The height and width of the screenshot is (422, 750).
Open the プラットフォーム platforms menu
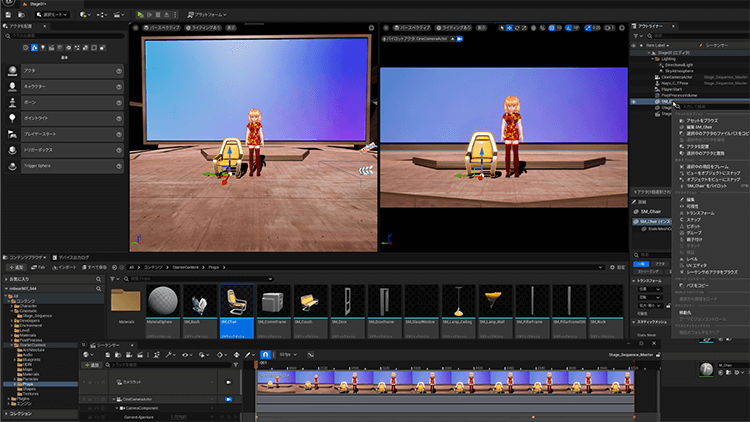tap(207, 15)
